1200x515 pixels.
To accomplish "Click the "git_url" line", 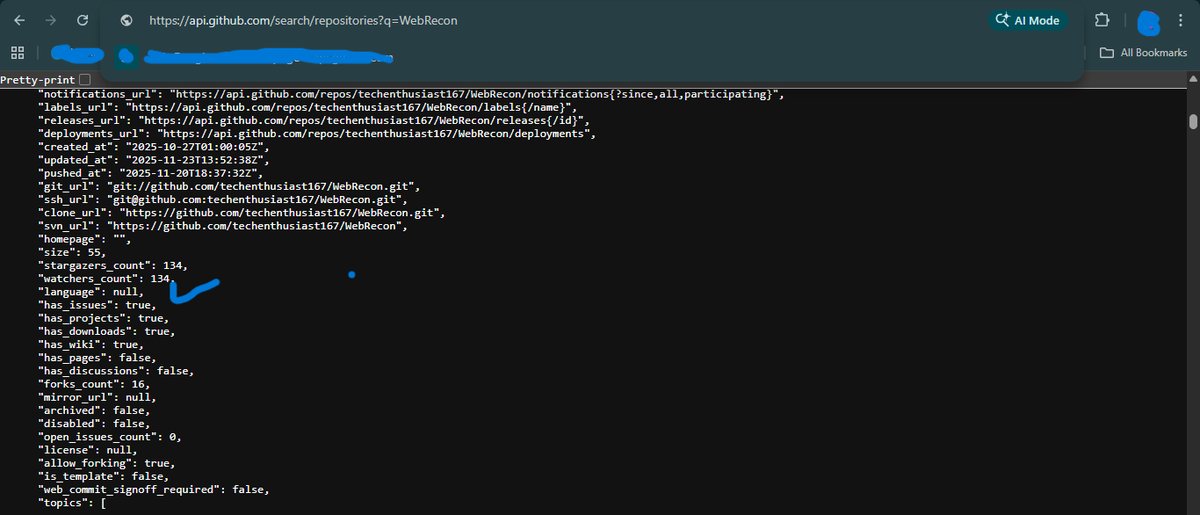I will (231, 186).
